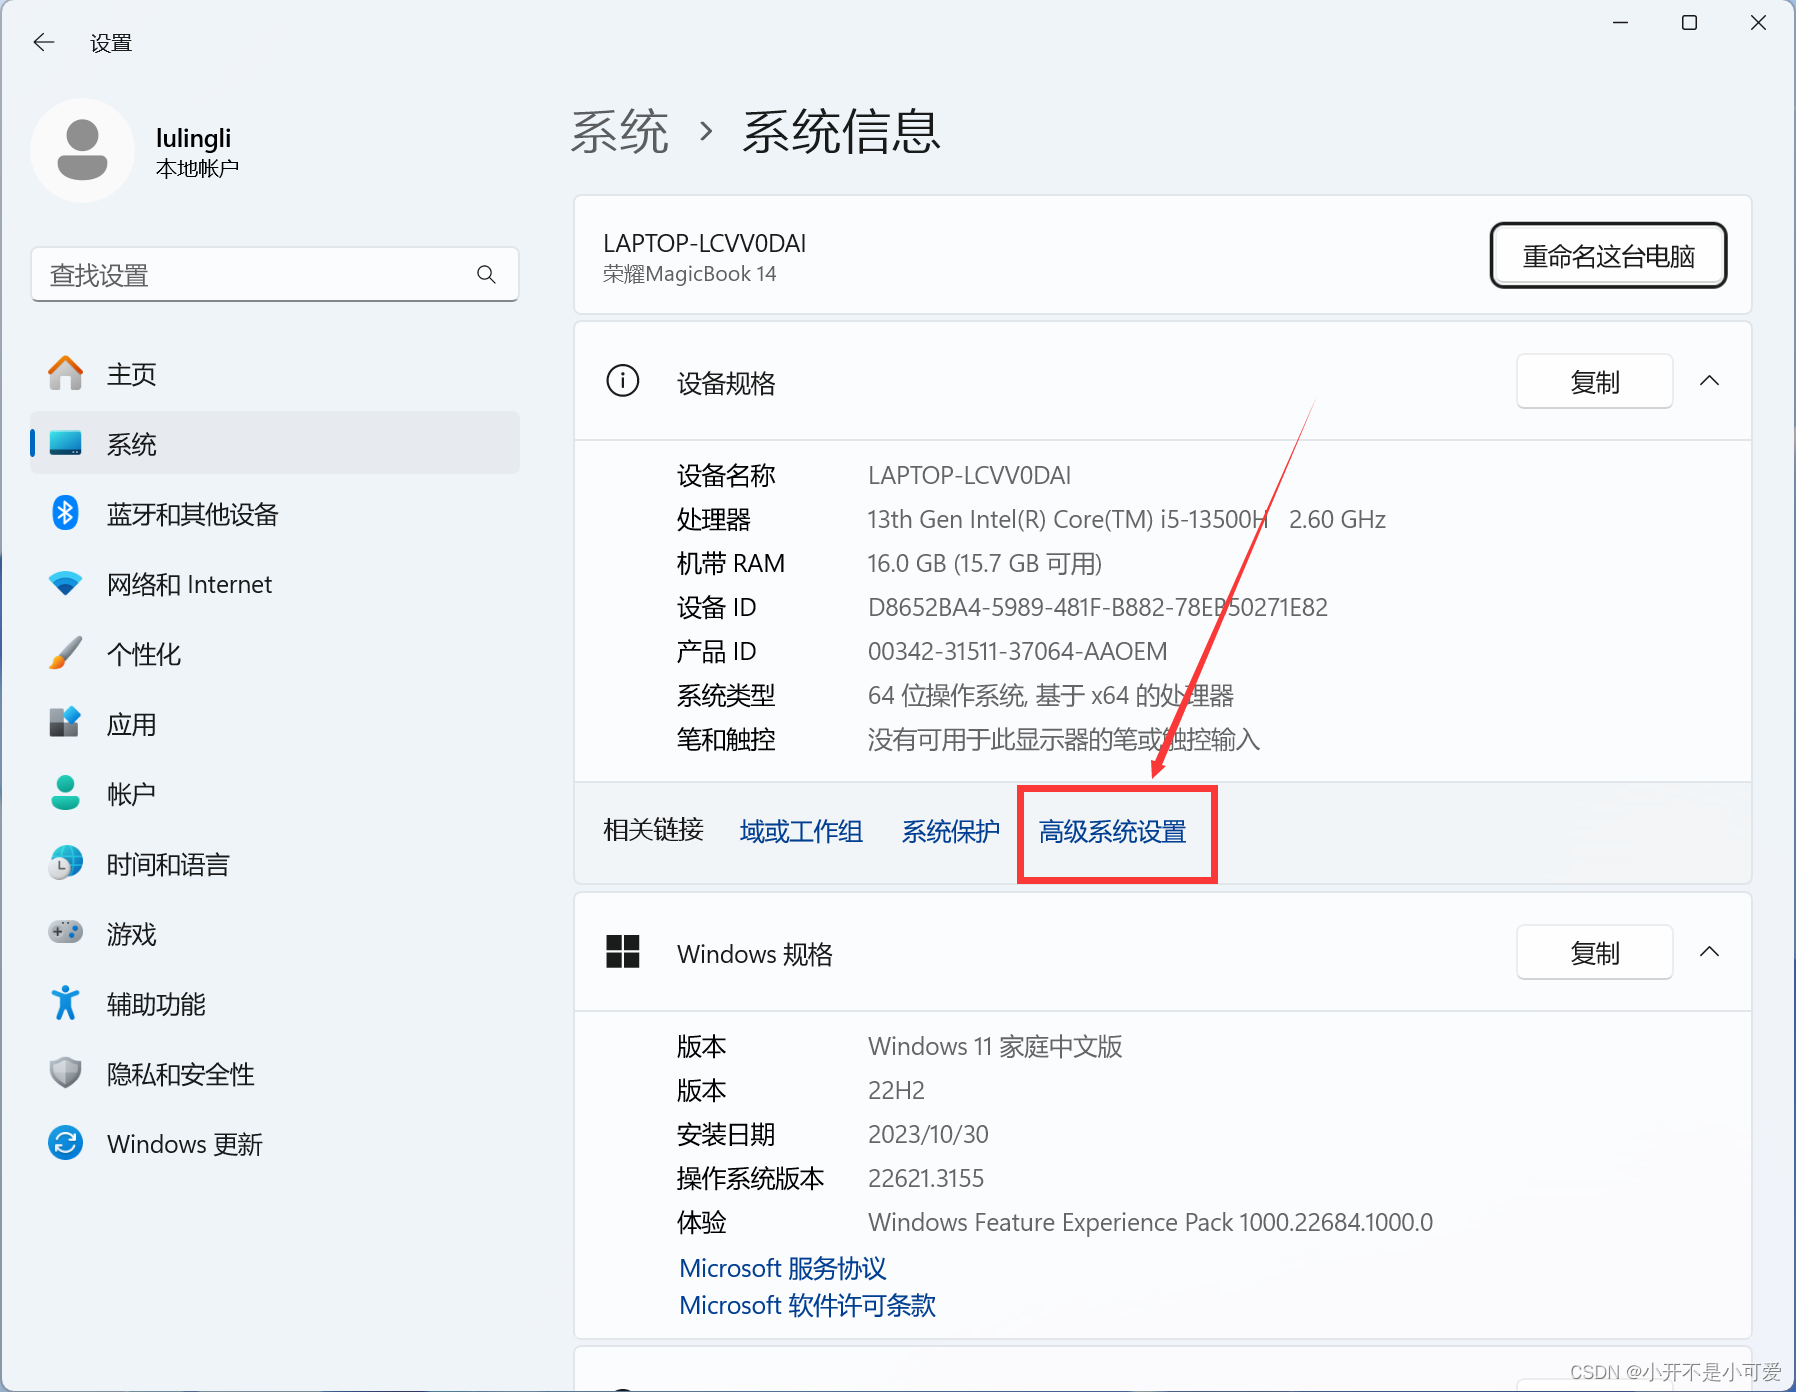Screen dimensions: 1796x1392
Task: Click the 没有可用于此显示器的笔或触控输入 value
Action: click(1063, 739)
